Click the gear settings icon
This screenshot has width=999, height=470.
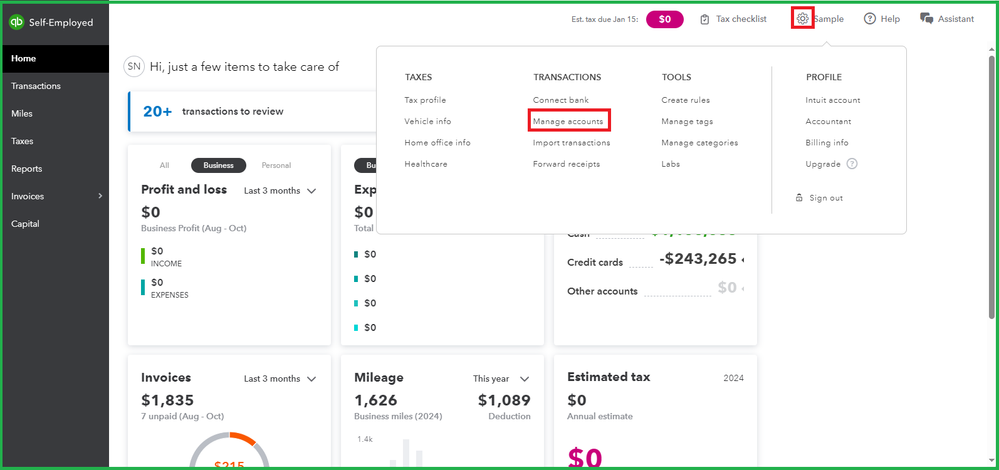[802, 18]
